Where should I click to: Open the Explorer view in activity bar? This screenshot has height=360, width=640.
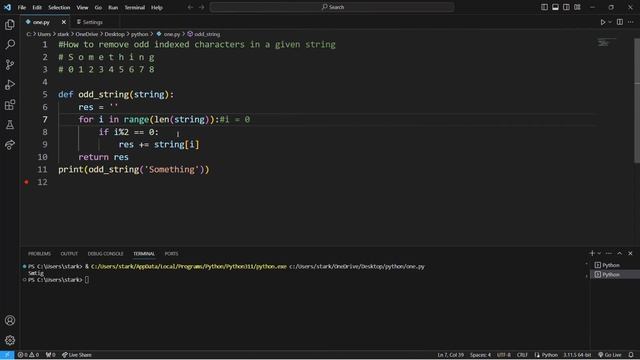(x=10, y=24)
